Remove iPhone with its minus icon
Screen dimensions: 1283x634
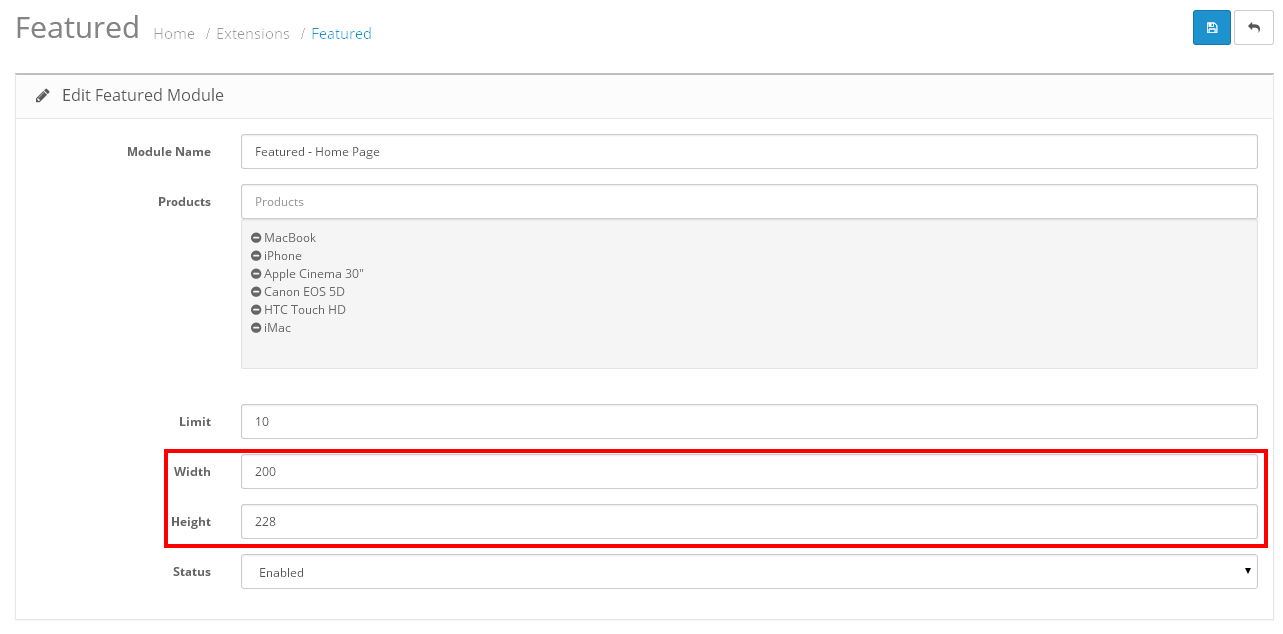pos(256,256)
